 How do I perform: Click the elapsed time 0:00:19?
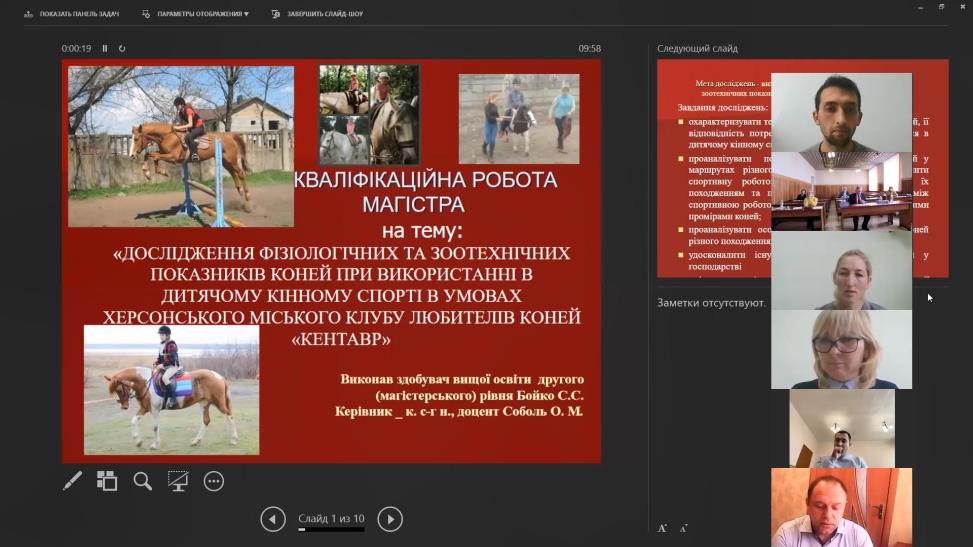[x=76, y=48]
